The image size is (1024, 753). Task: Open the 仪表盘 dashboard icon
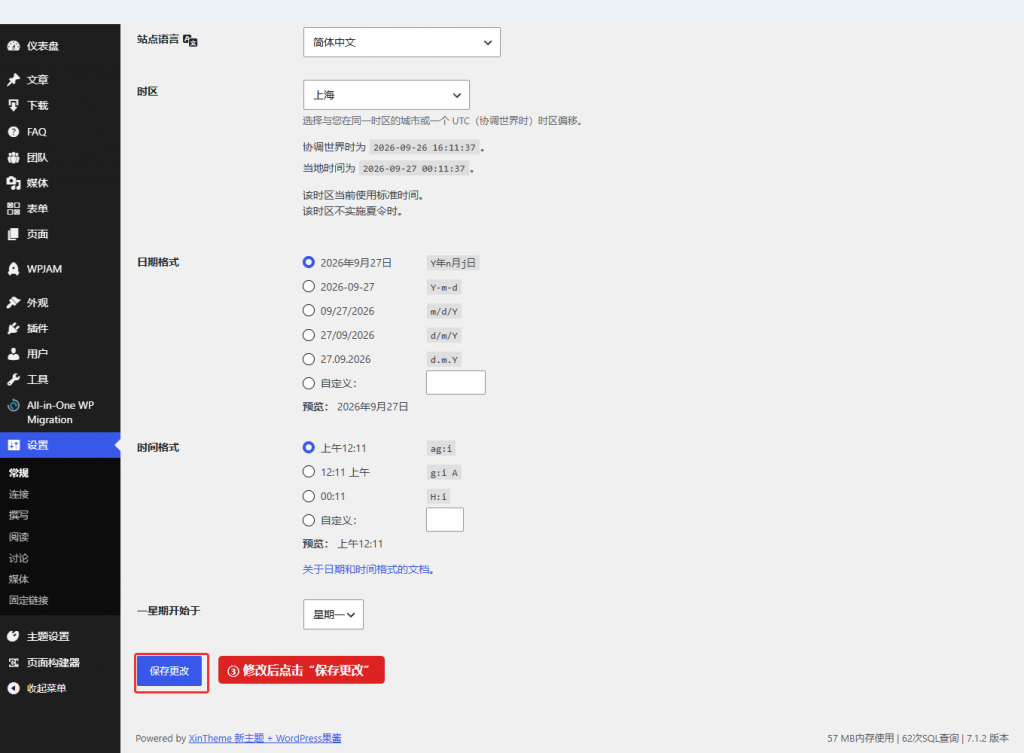[13, 46]
